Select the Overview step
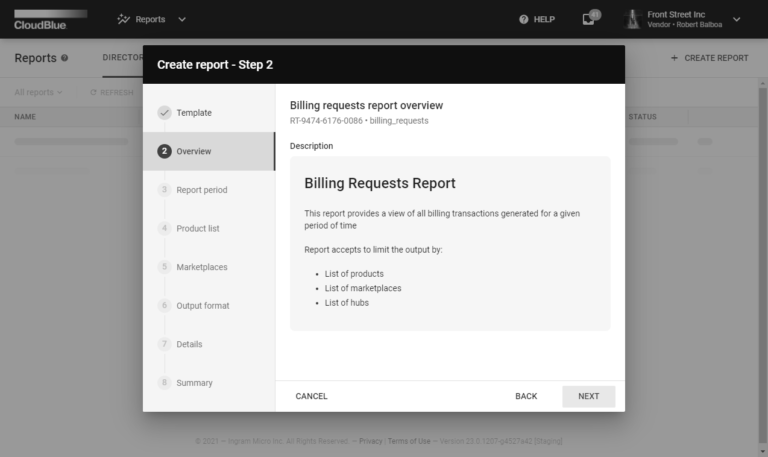 pos(209,151)
